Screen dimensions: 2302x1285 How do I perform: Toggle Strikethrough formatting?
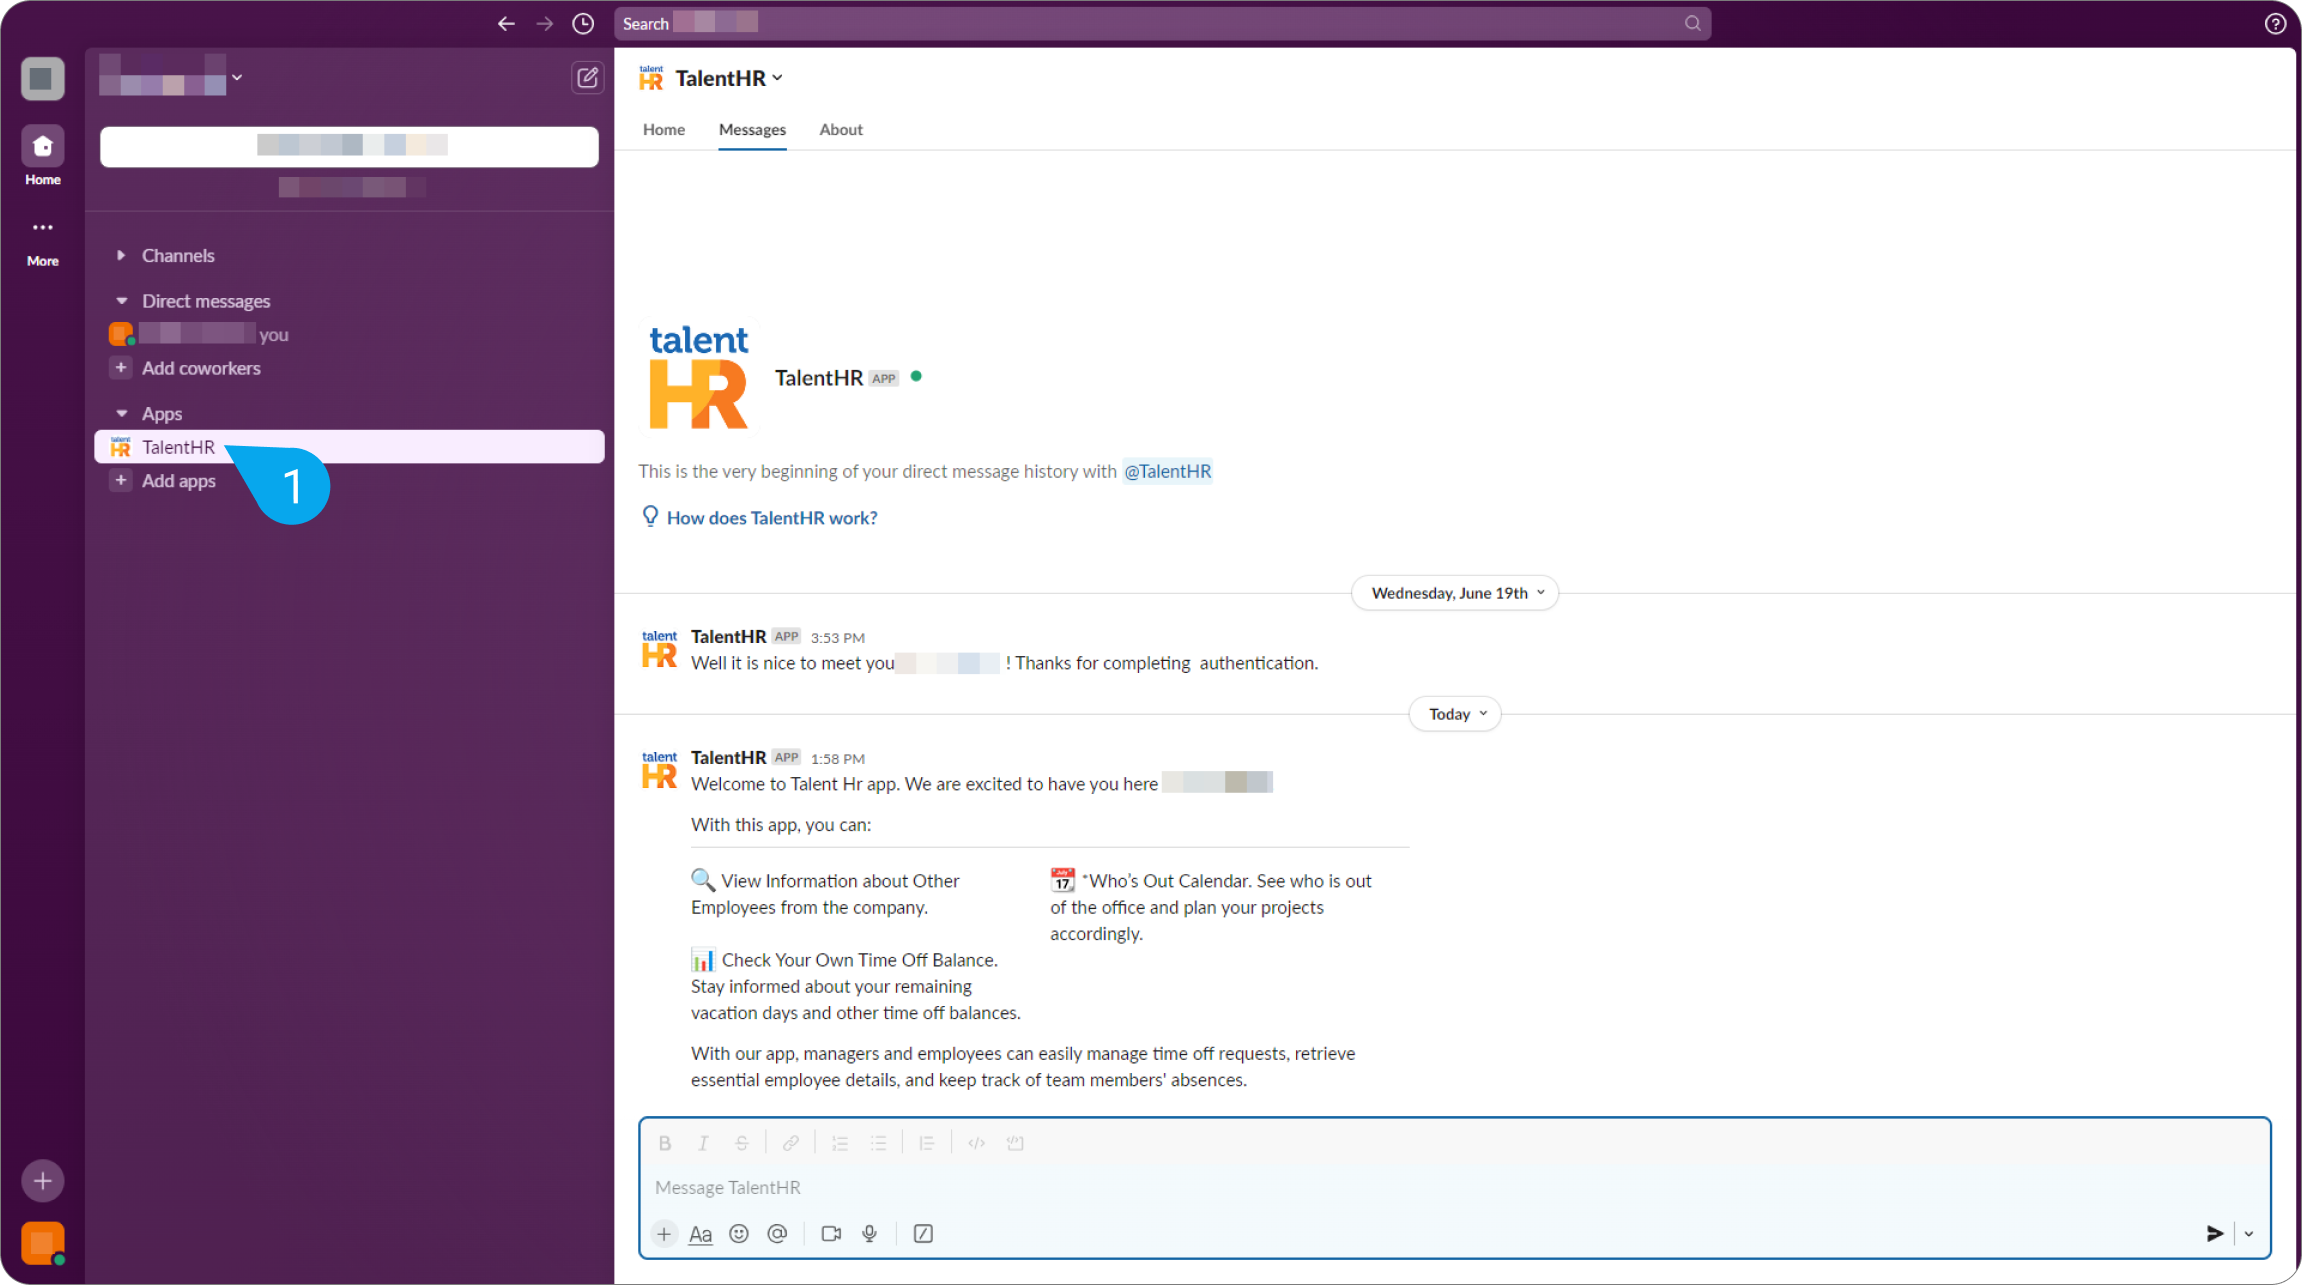(742, 1143)
